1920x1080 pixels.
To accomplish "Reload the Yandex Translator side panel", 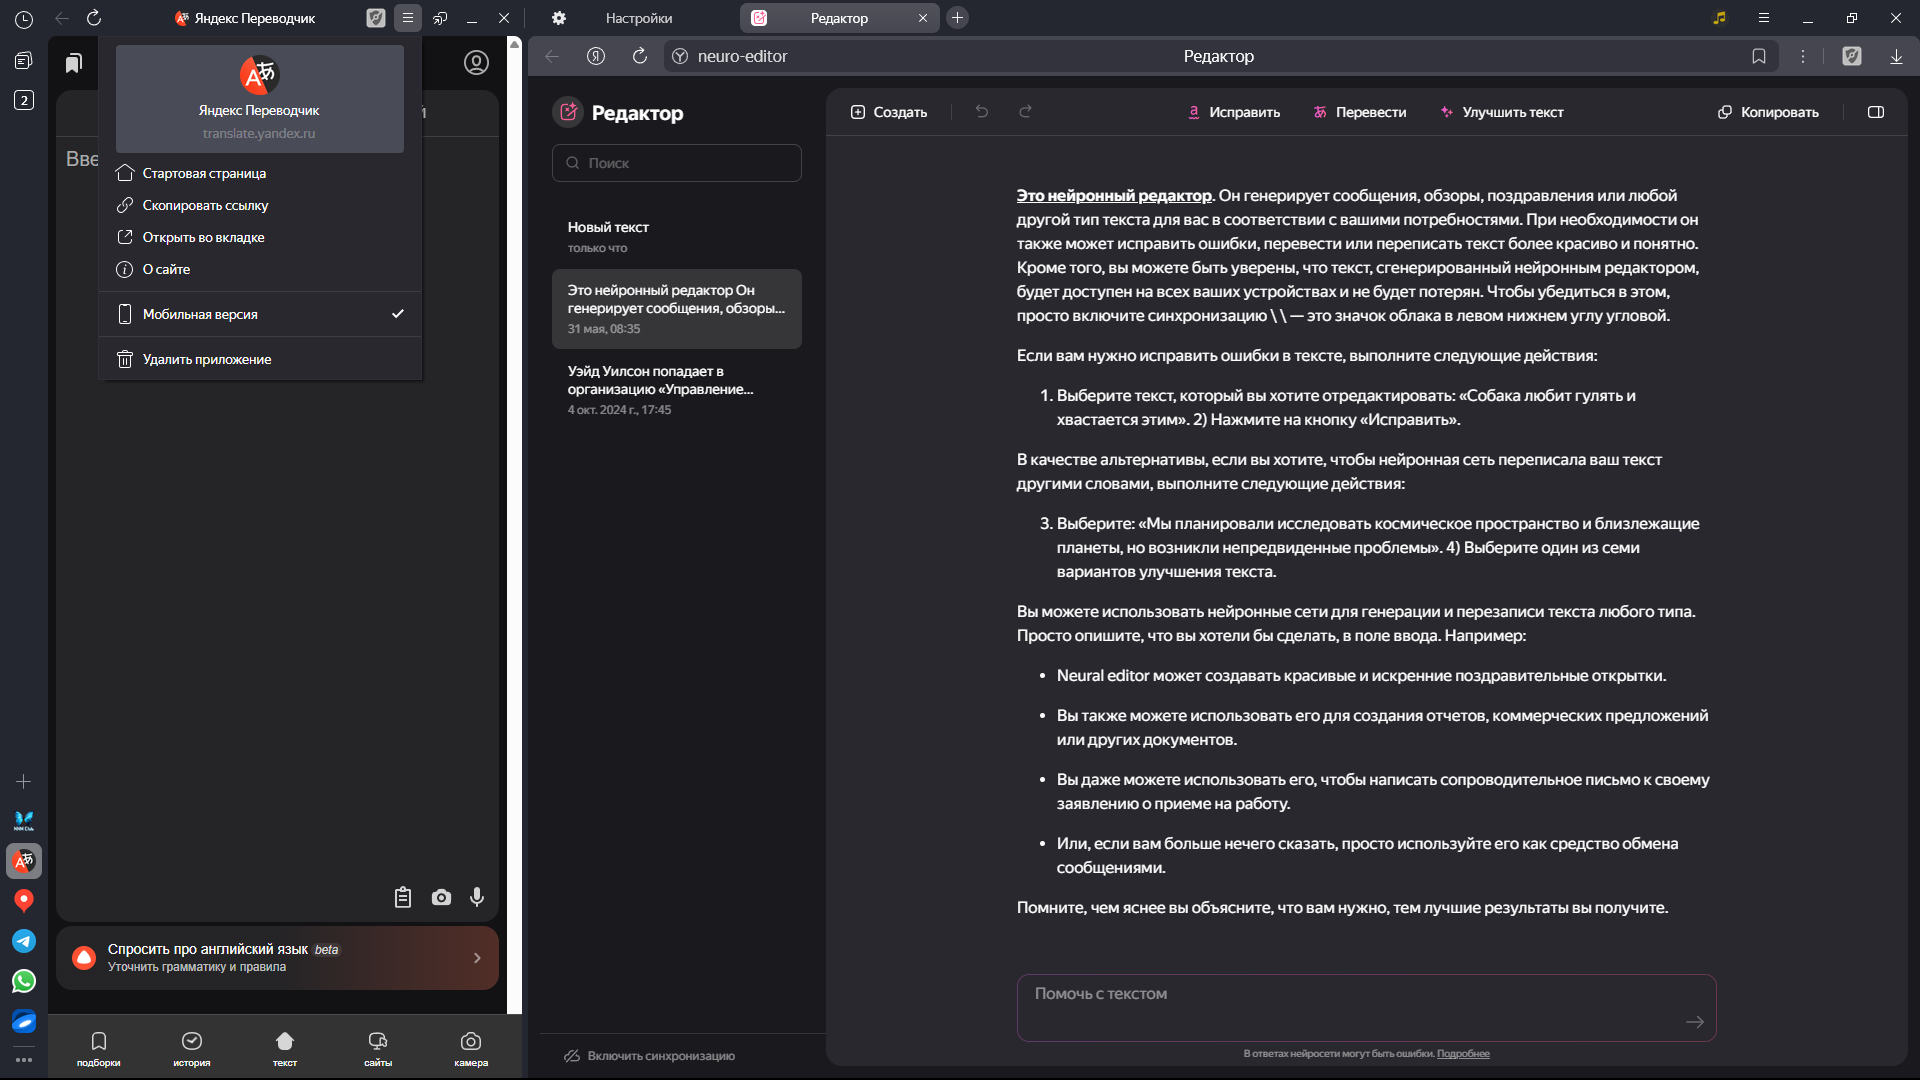I will coord(94,18).
